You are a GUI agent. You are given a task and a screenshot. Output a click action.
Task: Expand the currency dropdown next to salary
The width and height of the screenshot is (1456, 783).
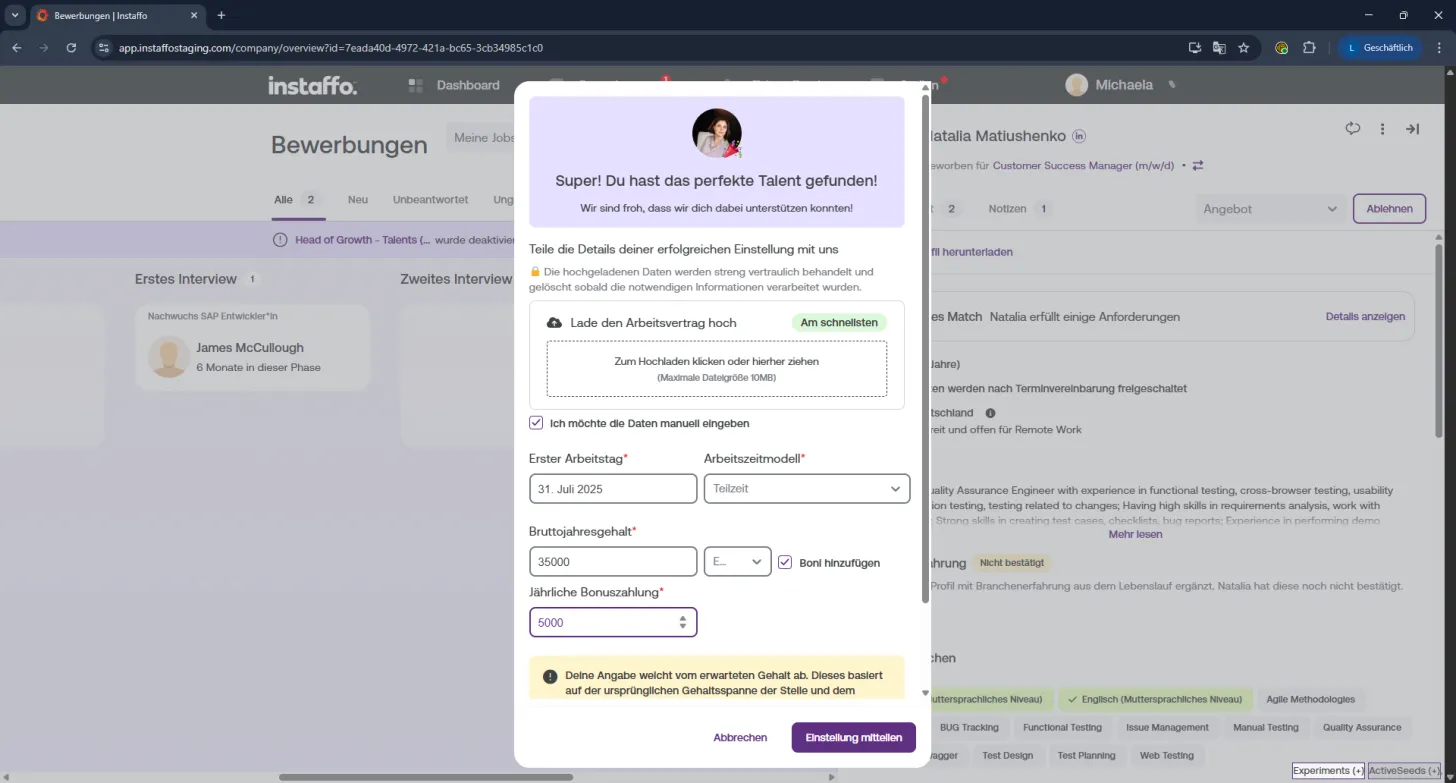(x=737, y=562)
